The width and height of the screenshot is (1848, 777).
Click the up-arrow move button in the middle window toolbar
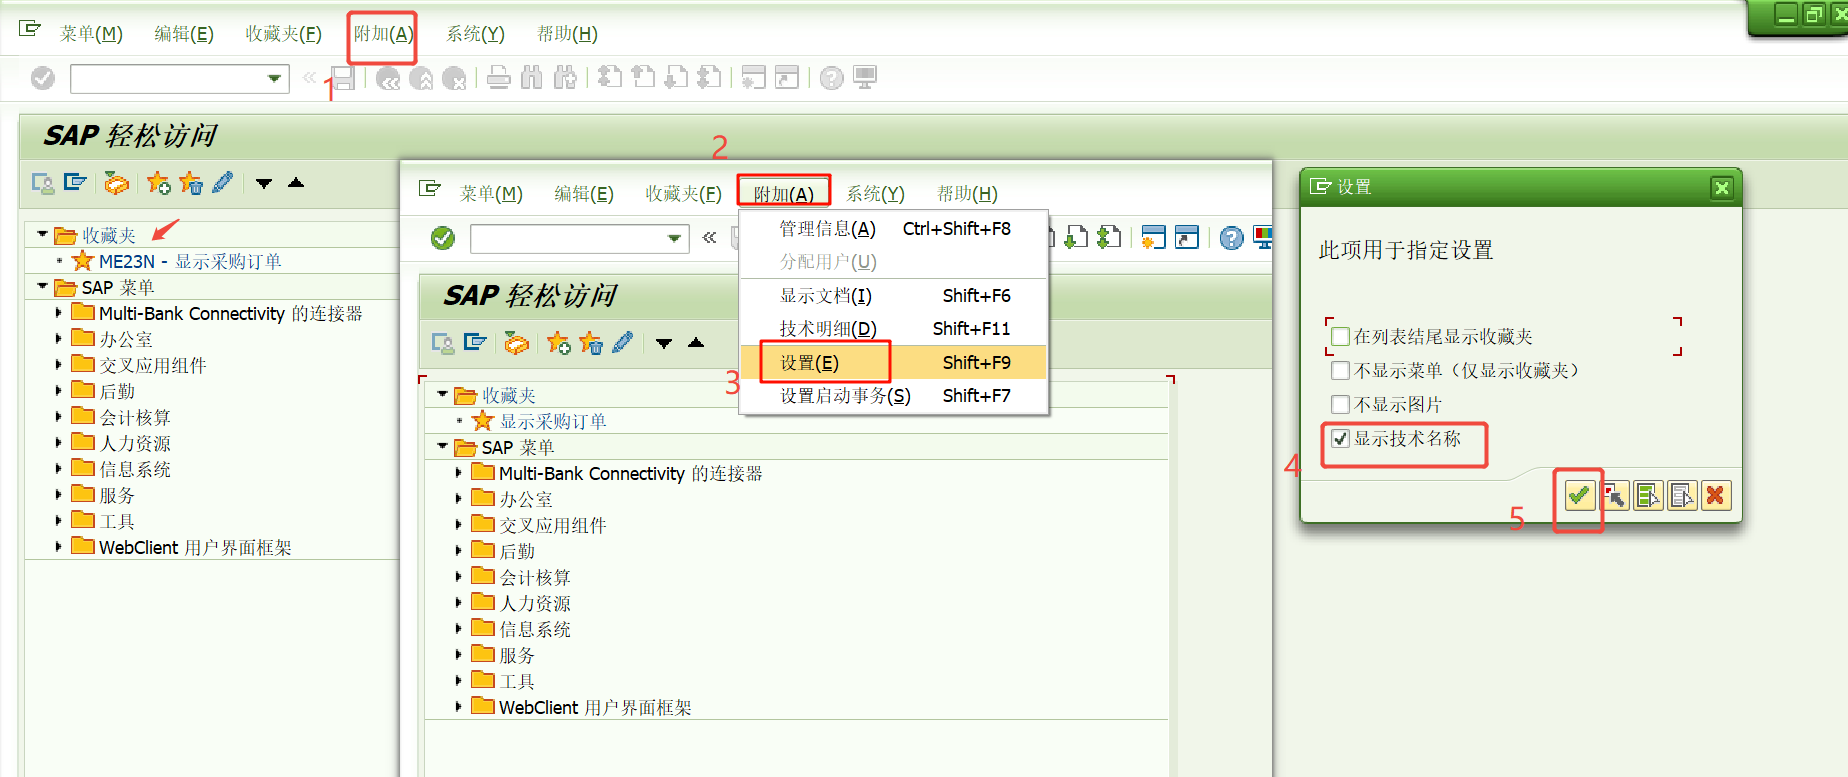[696, 343]
